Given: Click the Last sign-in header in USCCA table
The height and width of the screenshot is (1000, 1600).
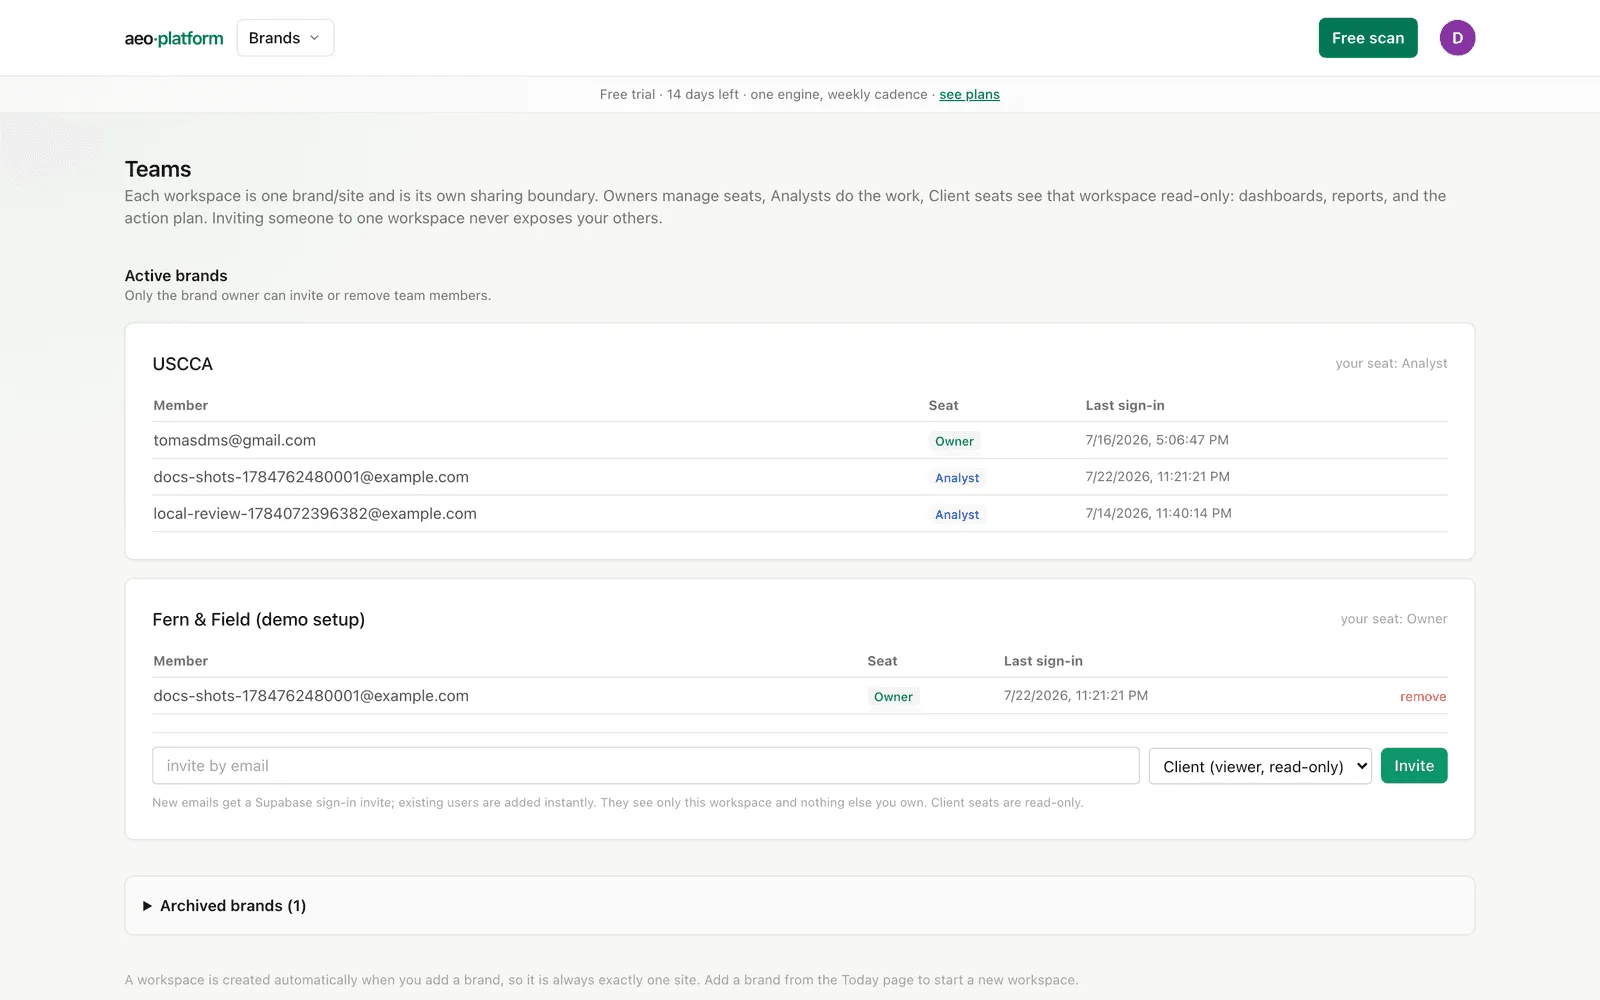Looking at the screenshot, I should (x=1125, y=405).
